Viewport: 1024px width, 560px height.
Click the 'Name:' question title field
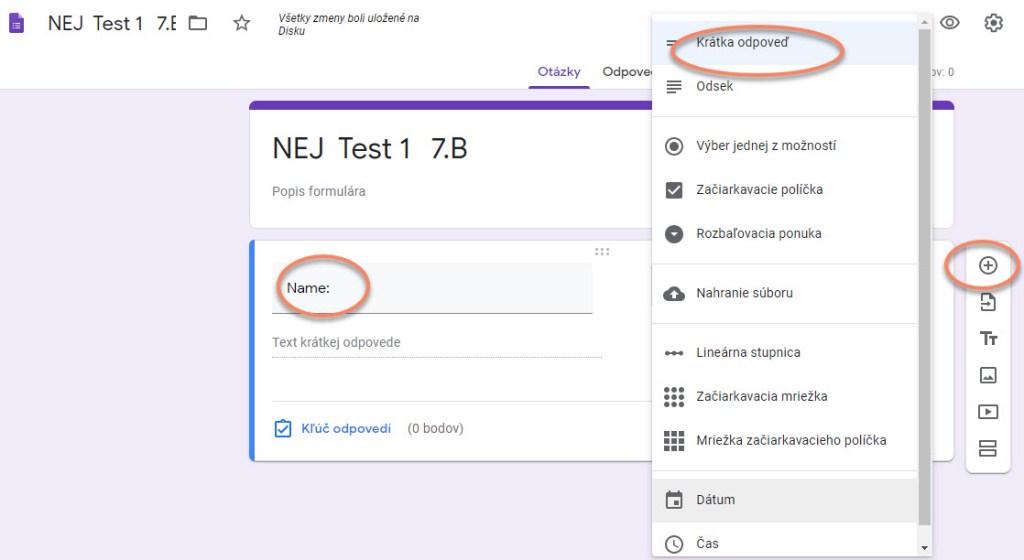[432, 289]
